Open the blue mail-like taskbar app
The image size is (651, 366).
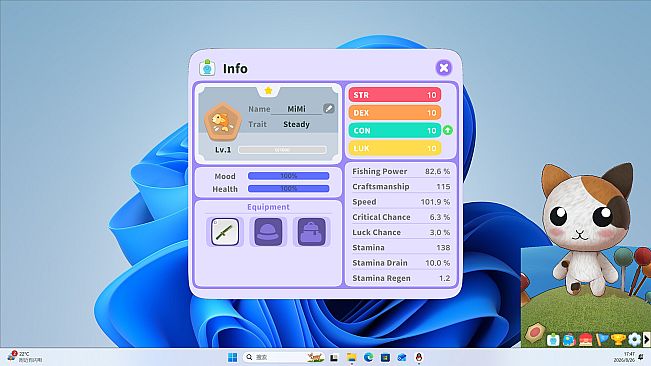(401, 357)
